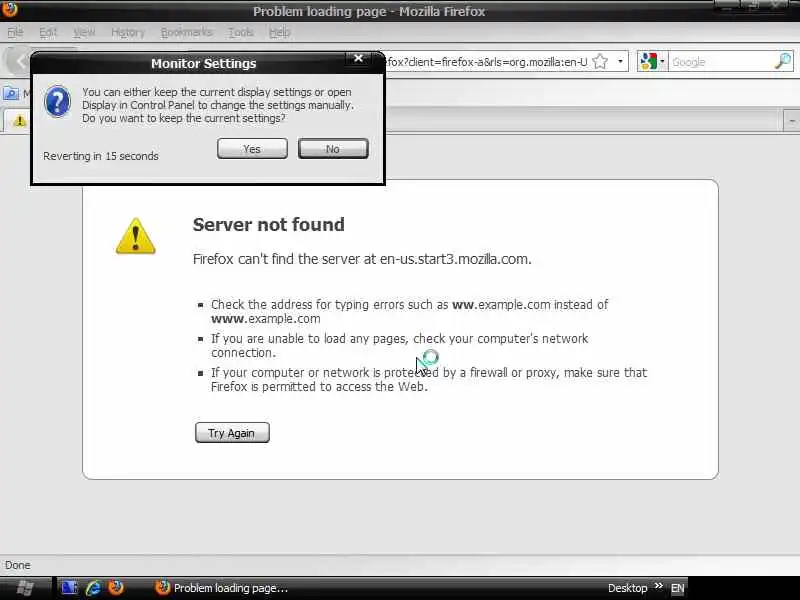
Task: Click the en-us.start3.mozilla.com error line
Action: [x=362, y=259]
